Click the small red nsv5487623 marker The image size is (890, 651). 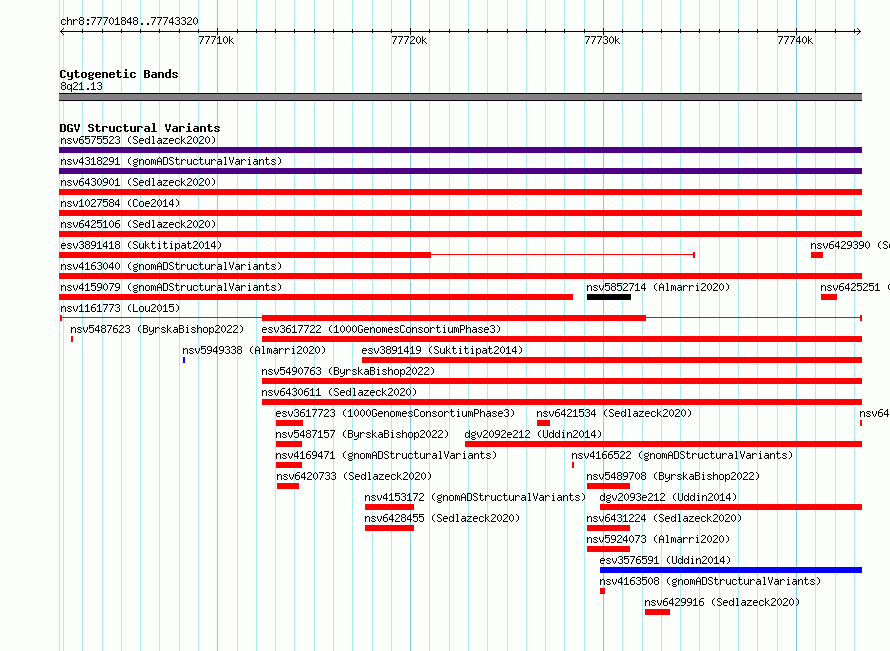click(72, 339)
